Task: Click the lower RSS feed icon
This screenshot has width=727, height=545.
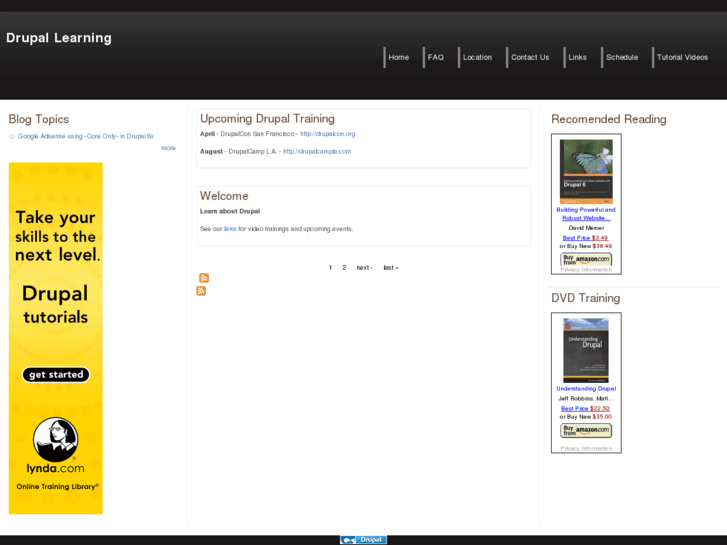Action: (x=201, y=291)
